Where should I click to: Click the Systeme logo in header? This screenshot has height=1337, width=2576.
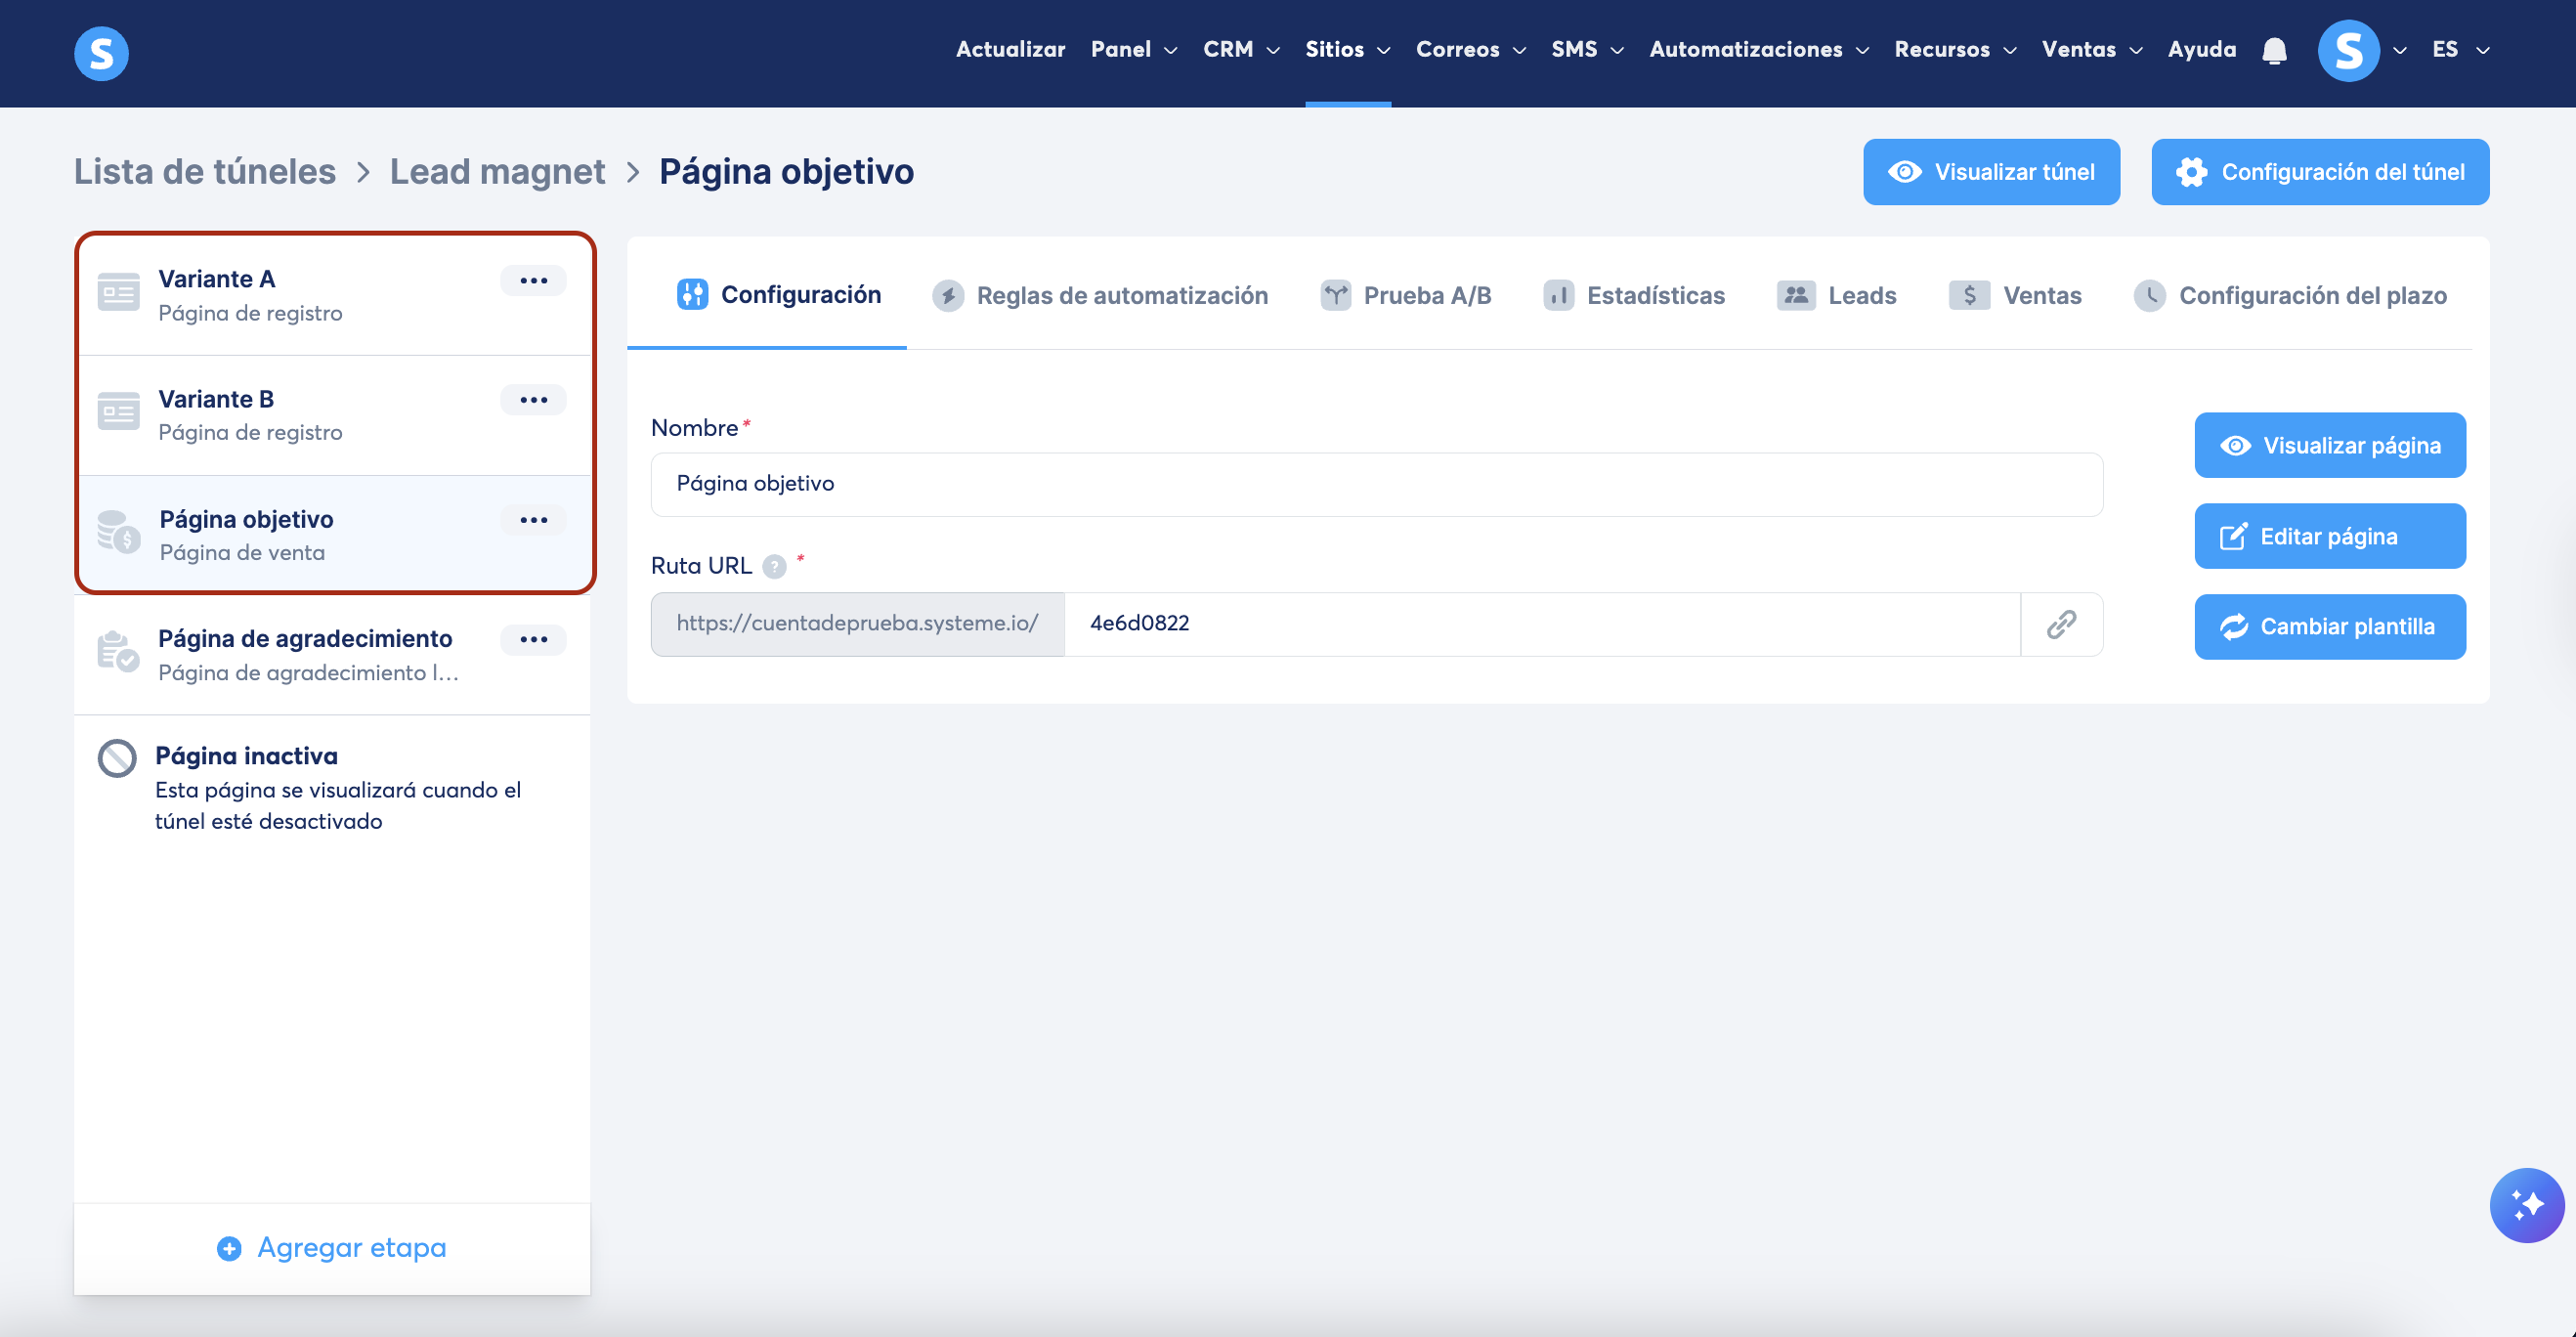(x=101, y=53)
